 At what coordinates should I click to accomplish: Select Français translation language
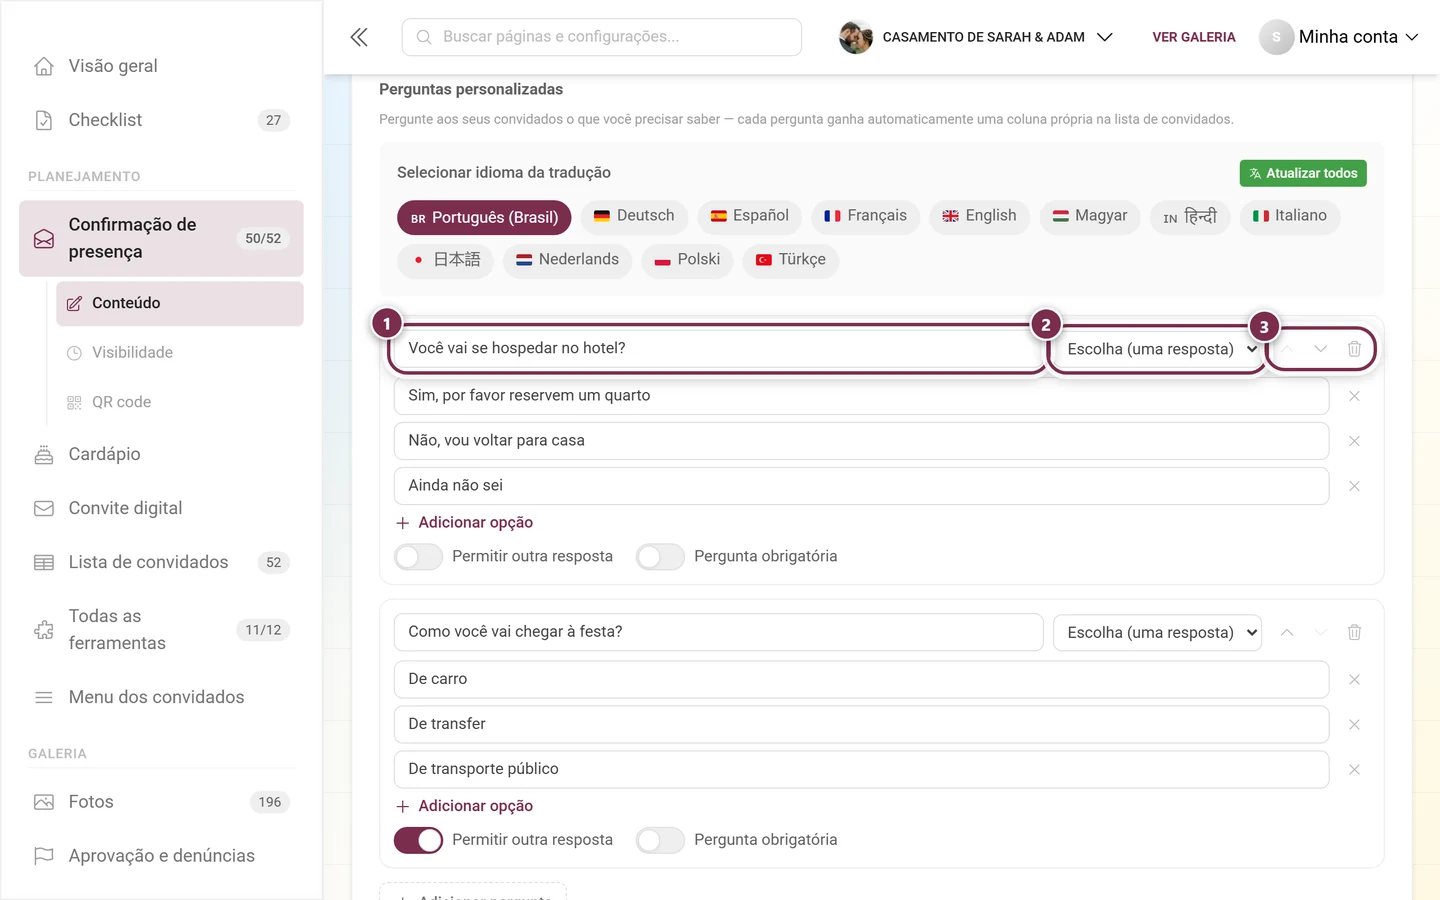point(865,216)
